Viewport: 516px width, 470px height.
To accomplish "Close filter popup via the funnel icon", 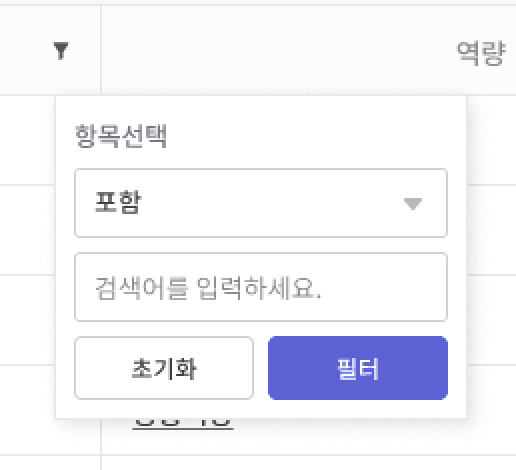I will click(x=61, y=51).
